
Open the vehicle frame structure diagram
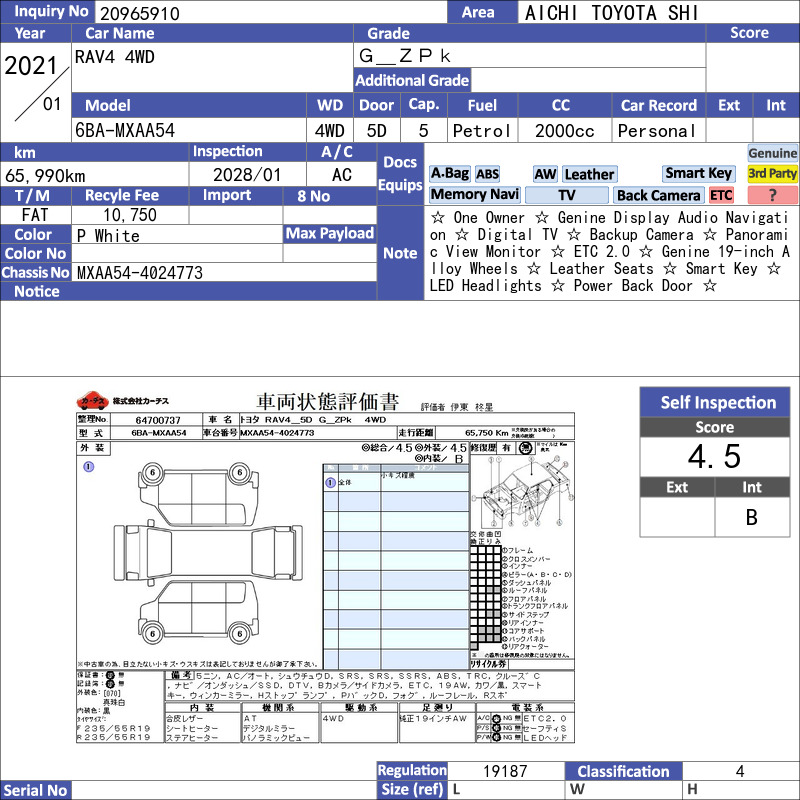522,491
